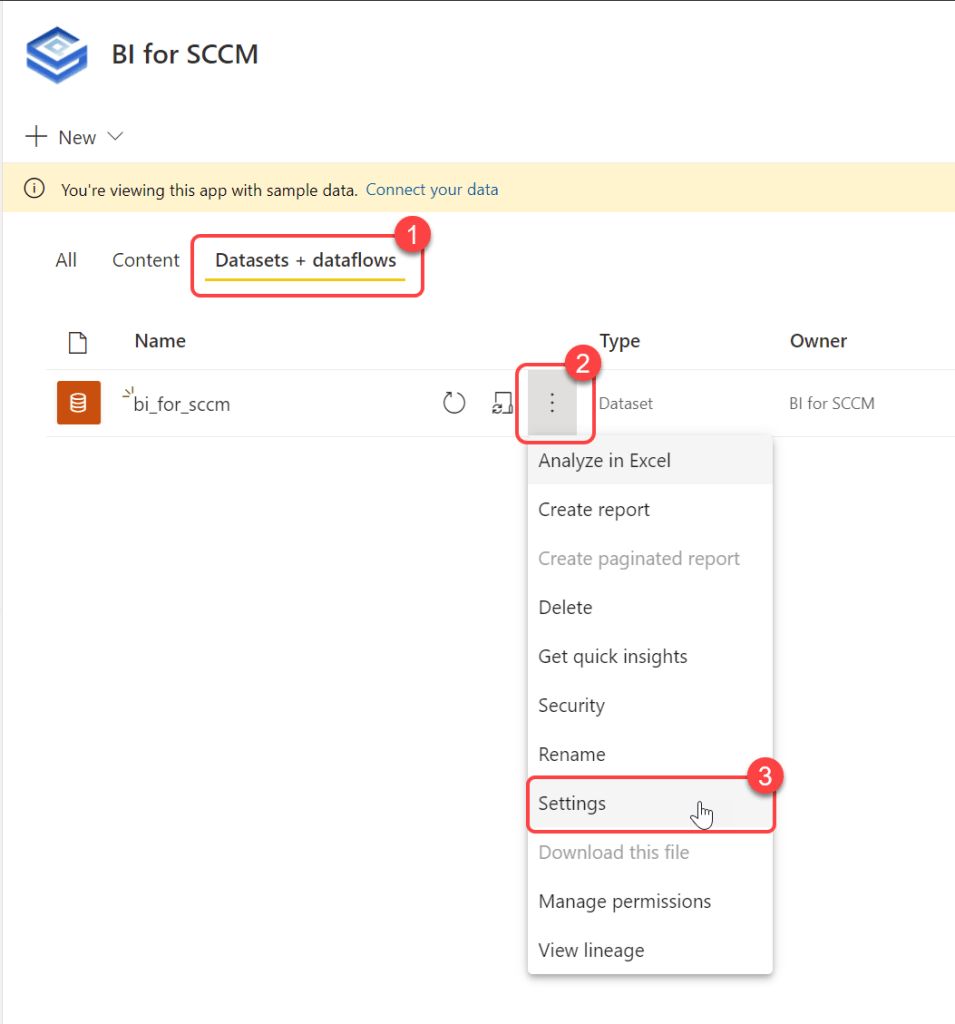Screen dimensions: 955x1024
Task: Click the Schedule refresh icon
Action: [x=502, y=403]
